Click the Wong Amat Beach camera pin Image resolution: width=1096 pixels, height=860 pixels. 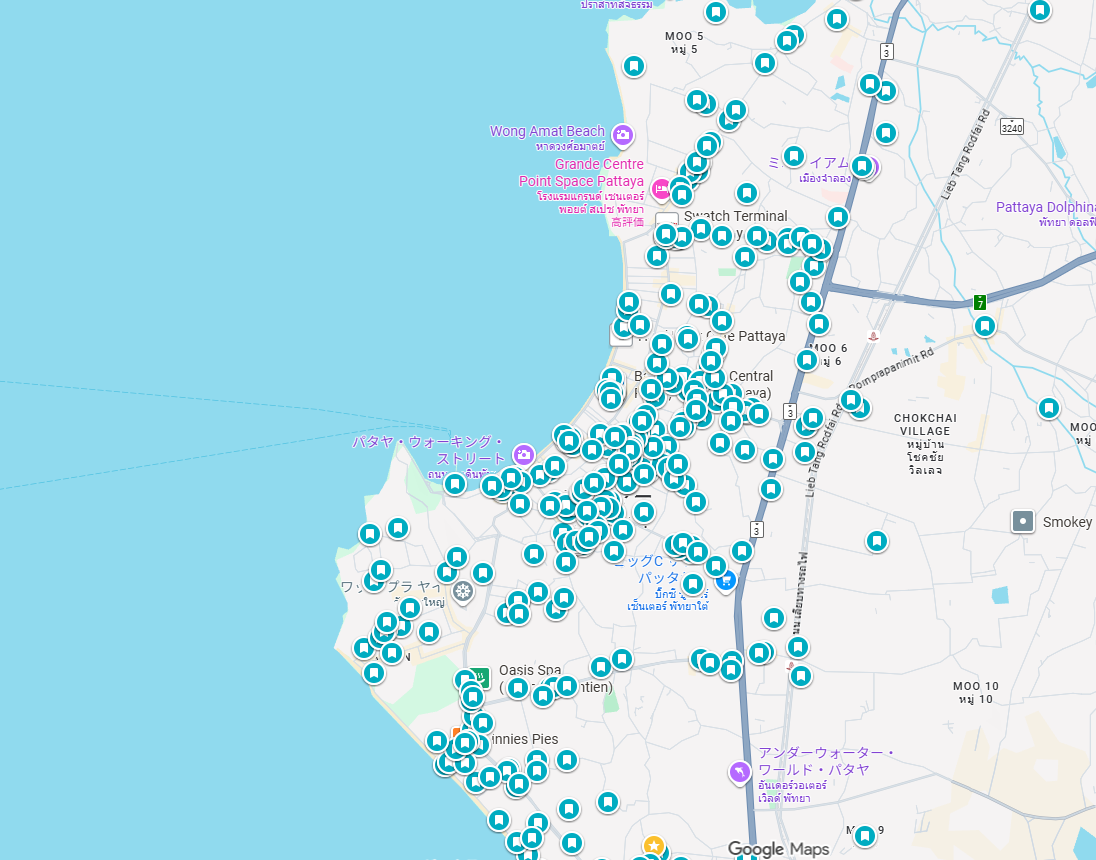coord(623,134)
